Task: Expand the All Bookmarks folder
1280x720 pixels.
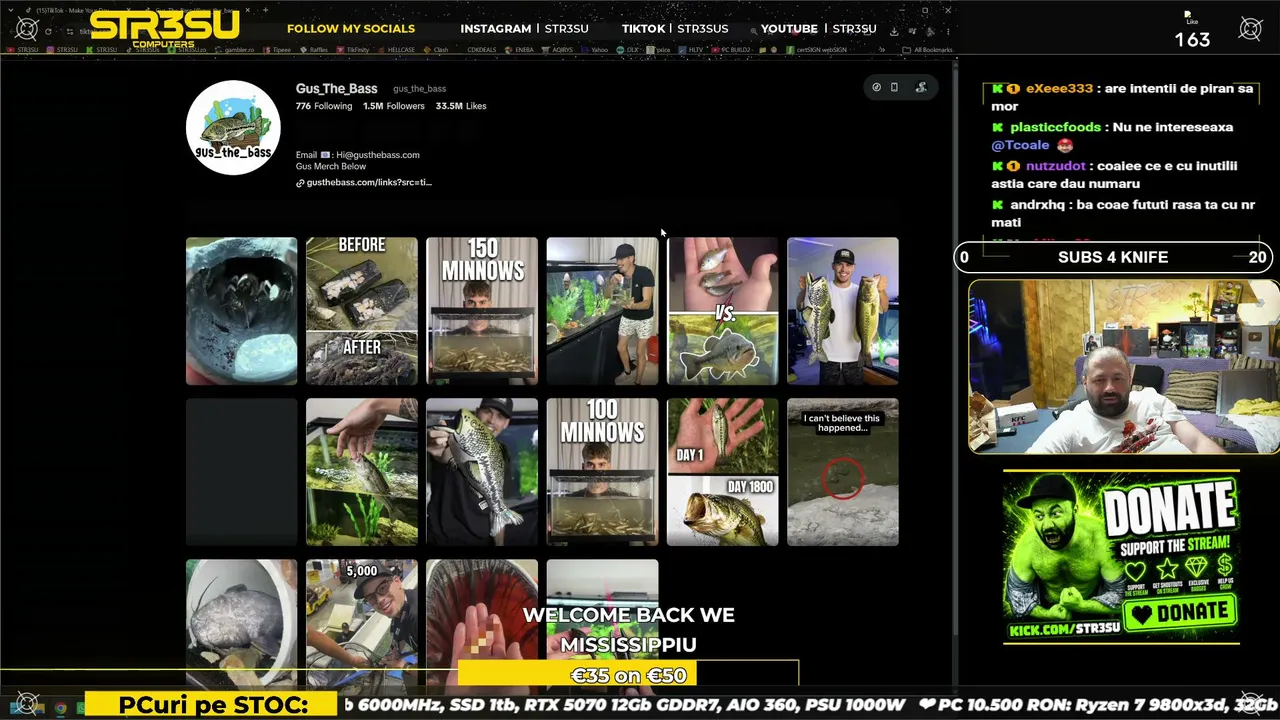Action: click(925, 49)
